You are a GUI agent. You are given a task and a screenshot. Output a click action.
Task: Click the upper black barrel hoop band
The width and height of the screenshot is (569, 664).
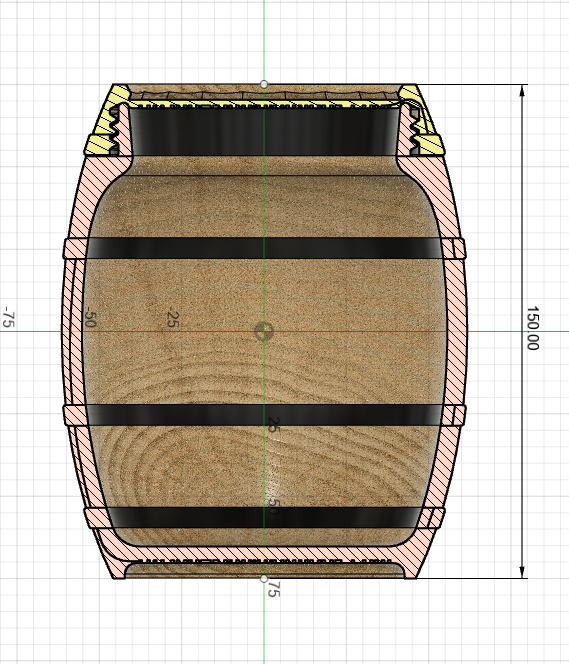(264, 248)
